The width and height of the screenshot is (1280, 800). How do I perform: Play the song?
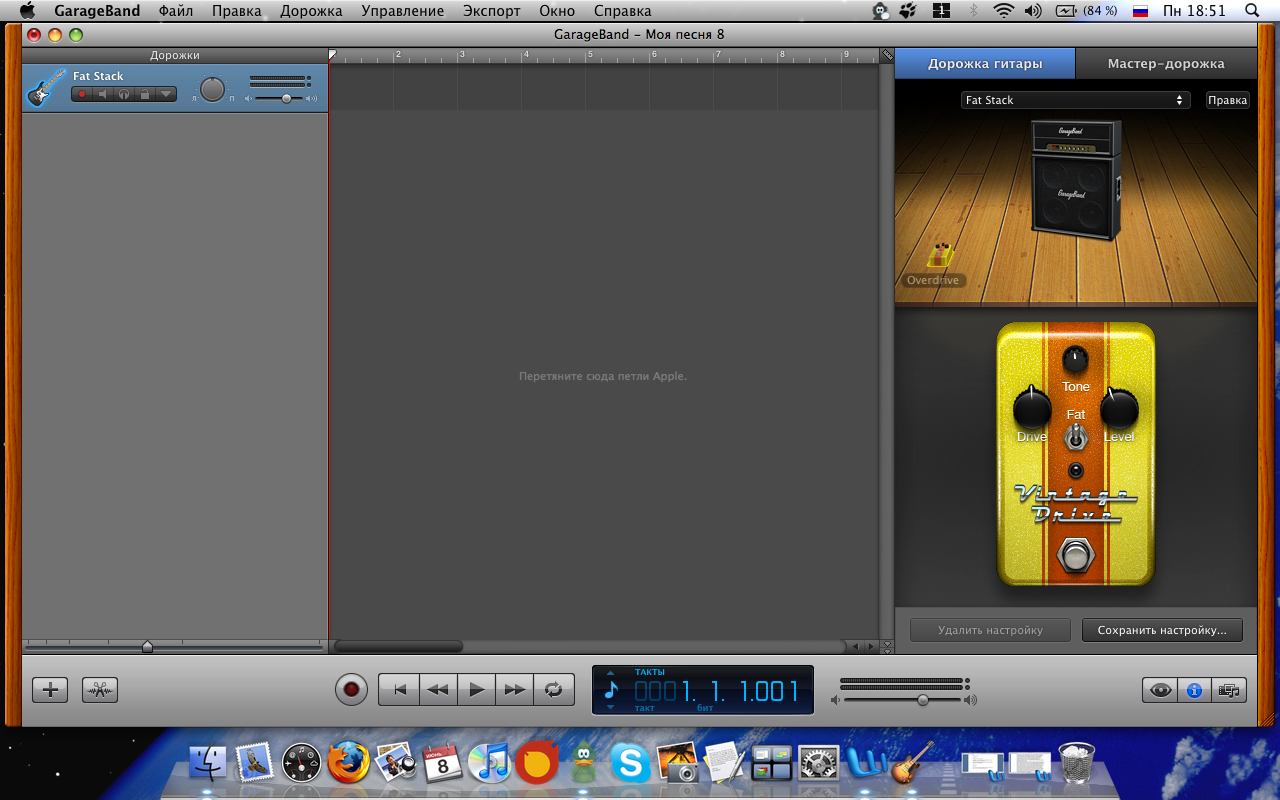(x=477, y=689)
